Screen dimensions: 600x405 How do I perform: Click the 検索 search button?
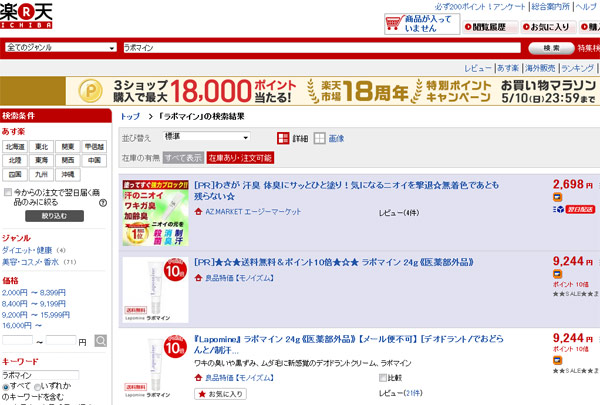pos(551,48)
